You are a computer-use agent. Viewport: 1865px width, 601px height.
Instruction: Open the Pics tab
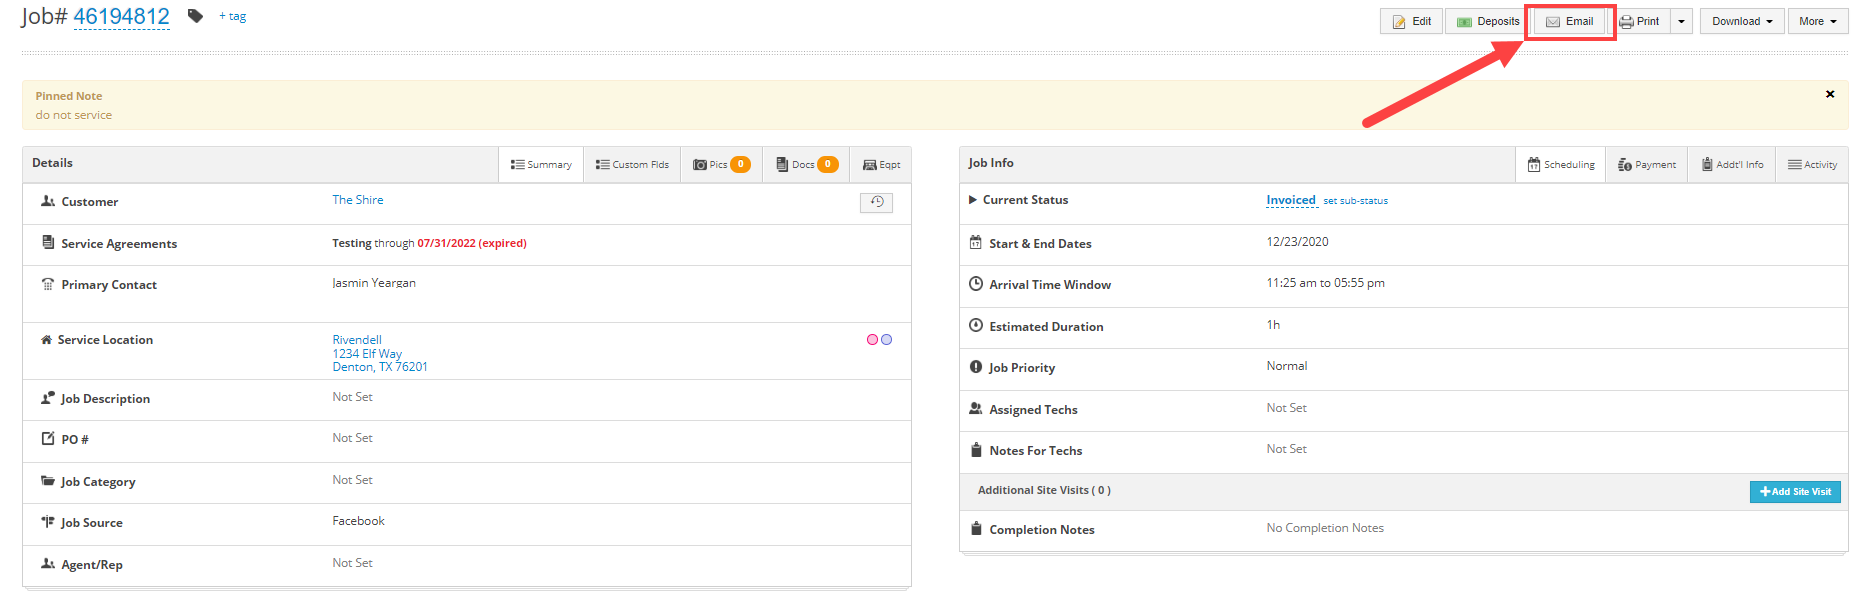[x=722, y=165]
